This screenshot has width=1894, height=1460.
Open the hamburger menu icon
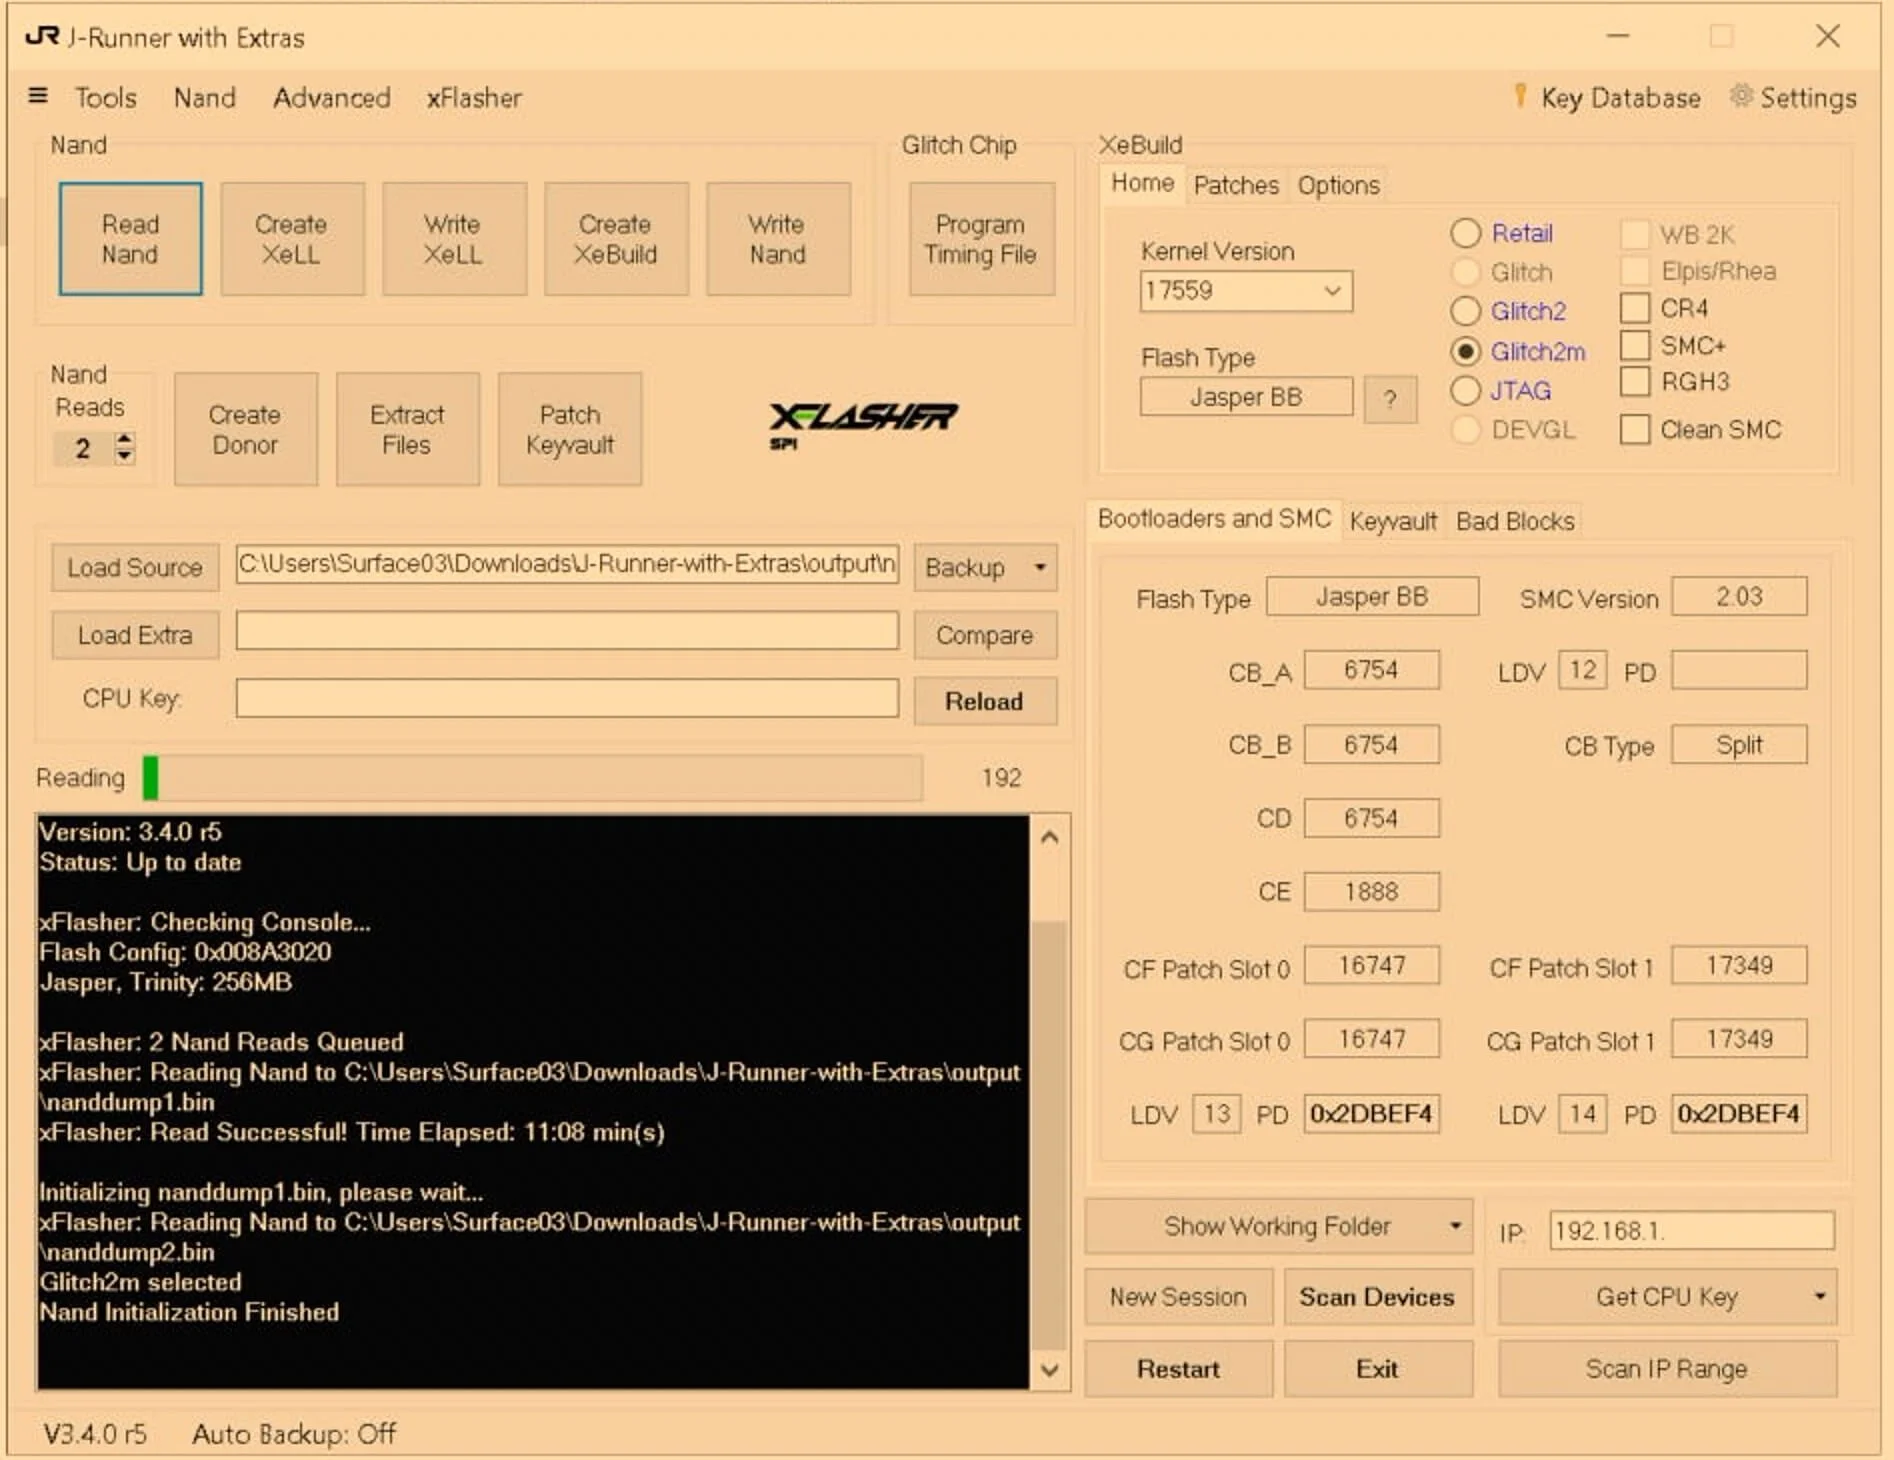tap(38, 96)
